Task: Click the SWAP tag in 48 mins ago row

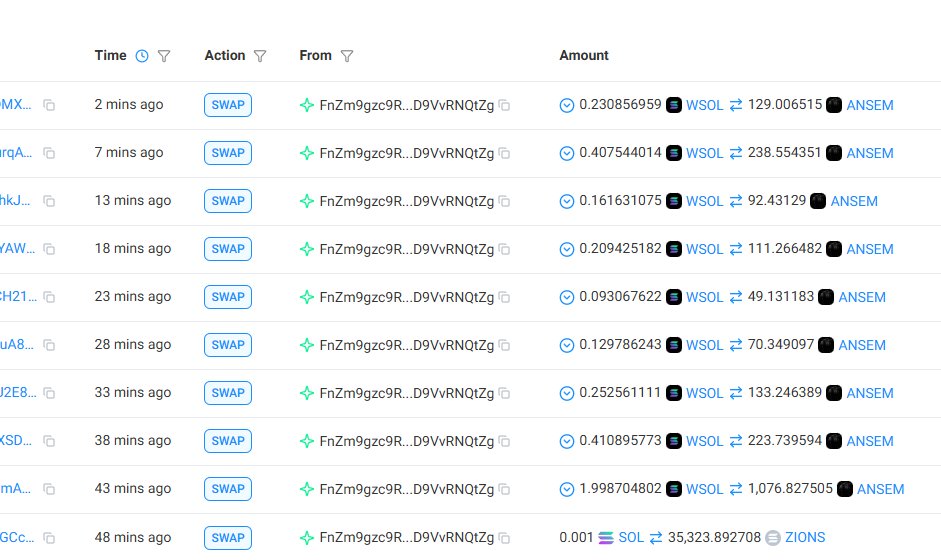Action: [228, 538]
